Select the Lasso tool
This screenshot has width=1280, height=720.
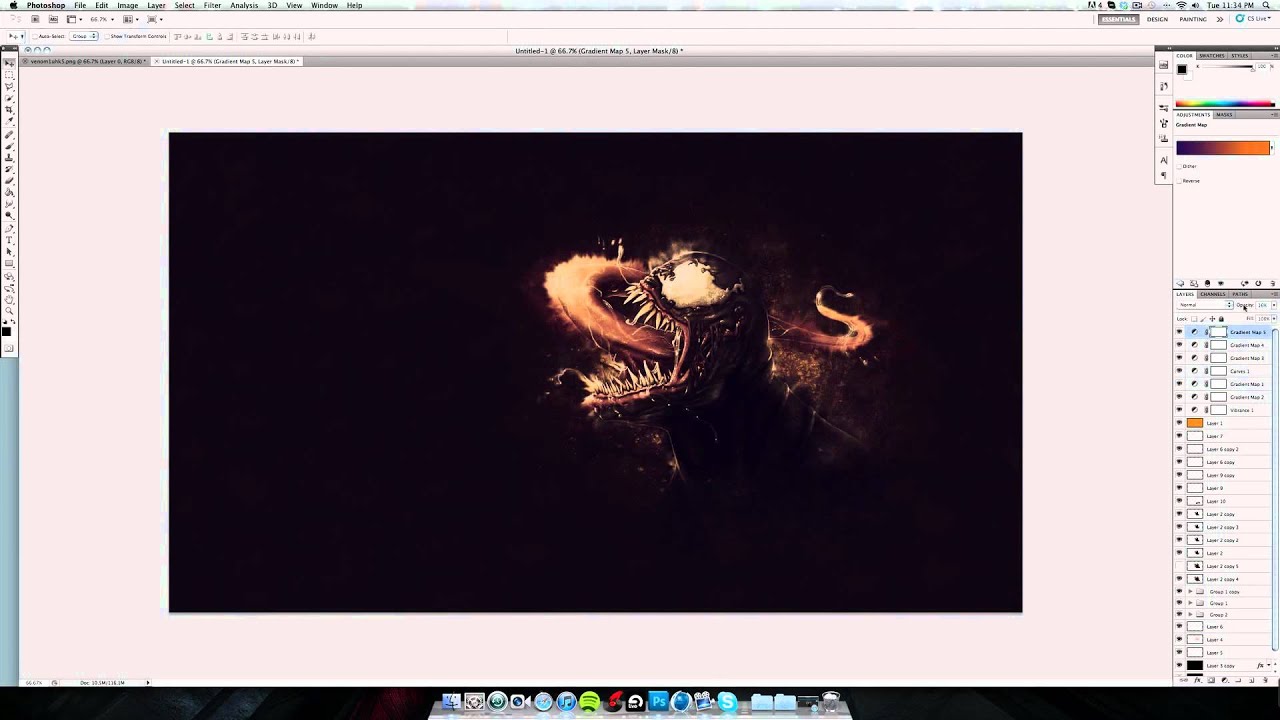click(9, 87)
